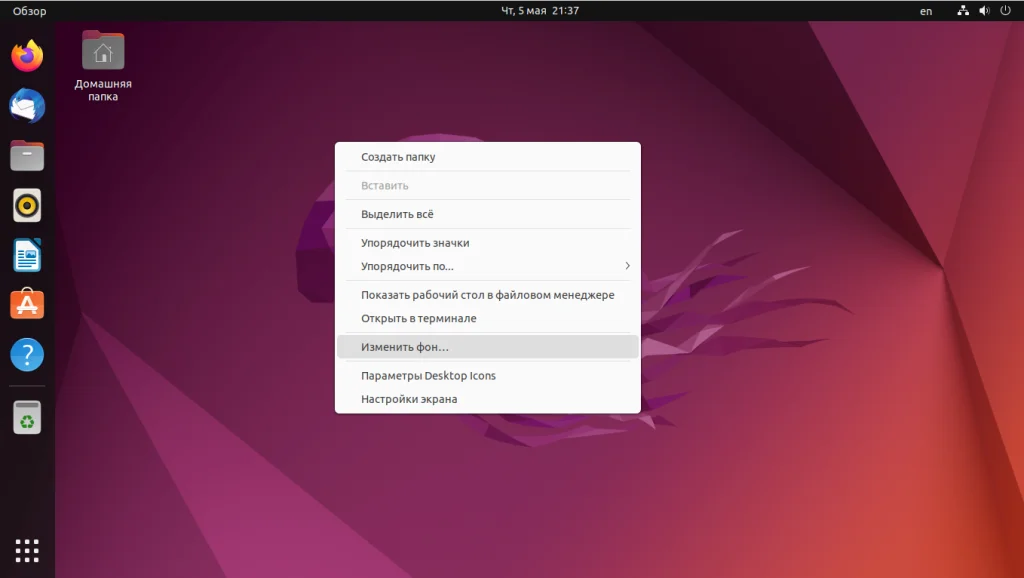
Task: Launch Firefox from the dock
Action: [x=25, y=55]
